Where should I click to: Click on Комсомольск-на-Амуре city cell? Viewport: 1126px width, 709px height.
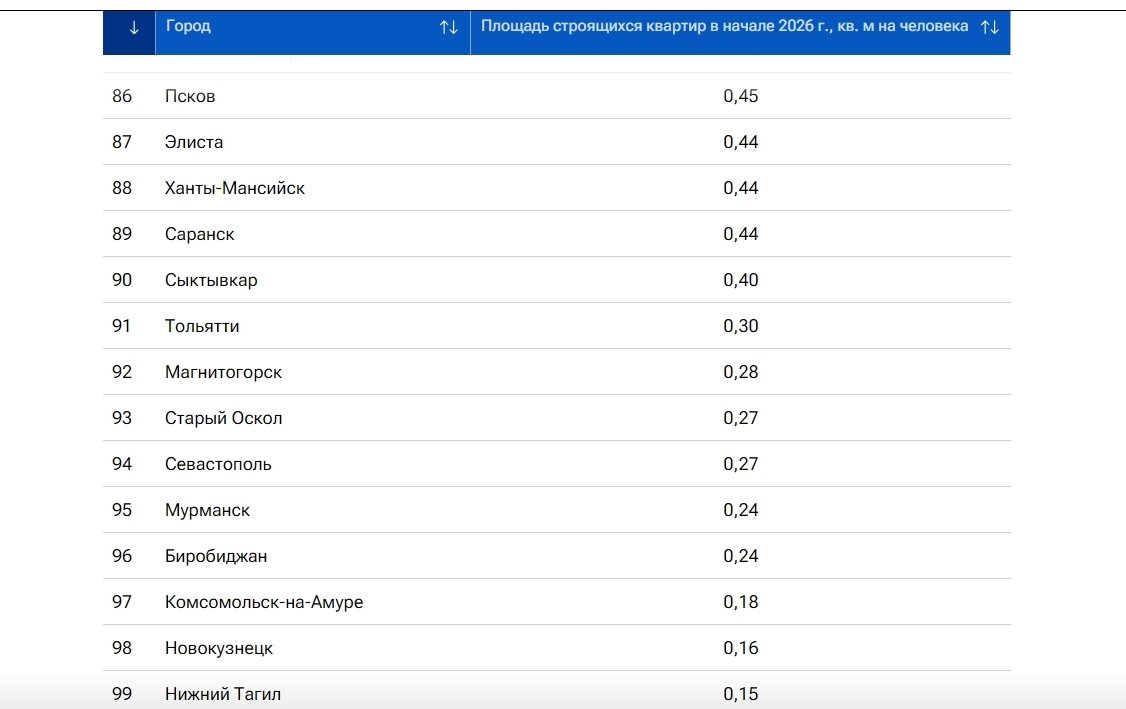(x=264, y=602)
